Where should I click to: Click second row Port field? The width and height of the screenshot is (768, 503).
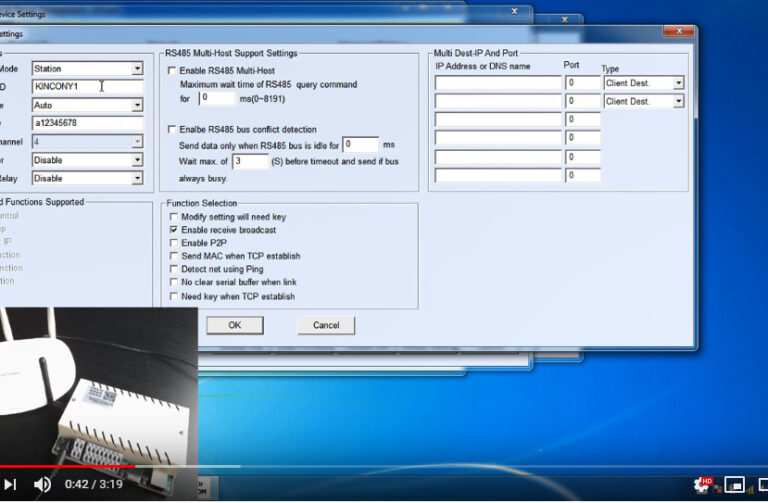tap(583, 101)
